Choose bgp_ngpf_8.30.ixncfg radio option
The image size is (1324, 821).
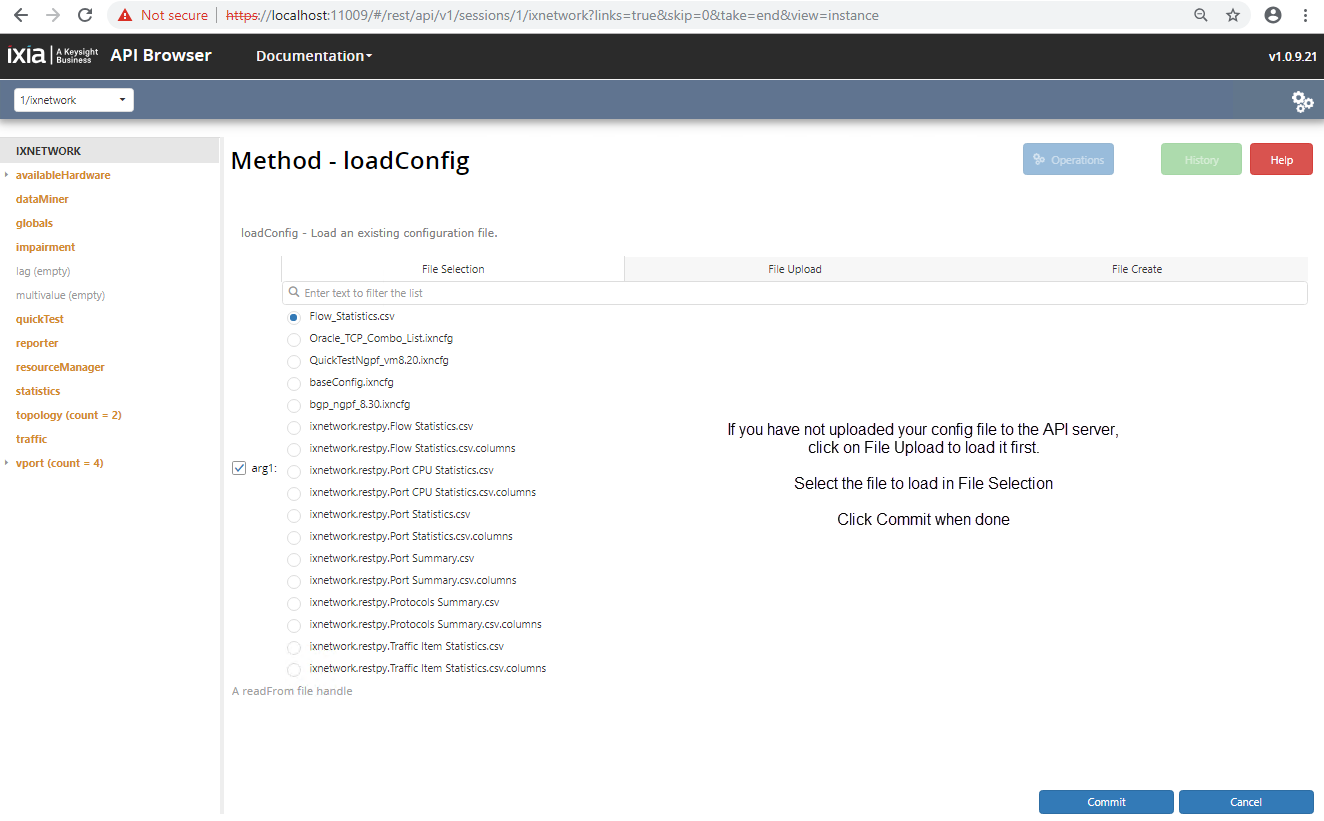[x=294, y=405]
